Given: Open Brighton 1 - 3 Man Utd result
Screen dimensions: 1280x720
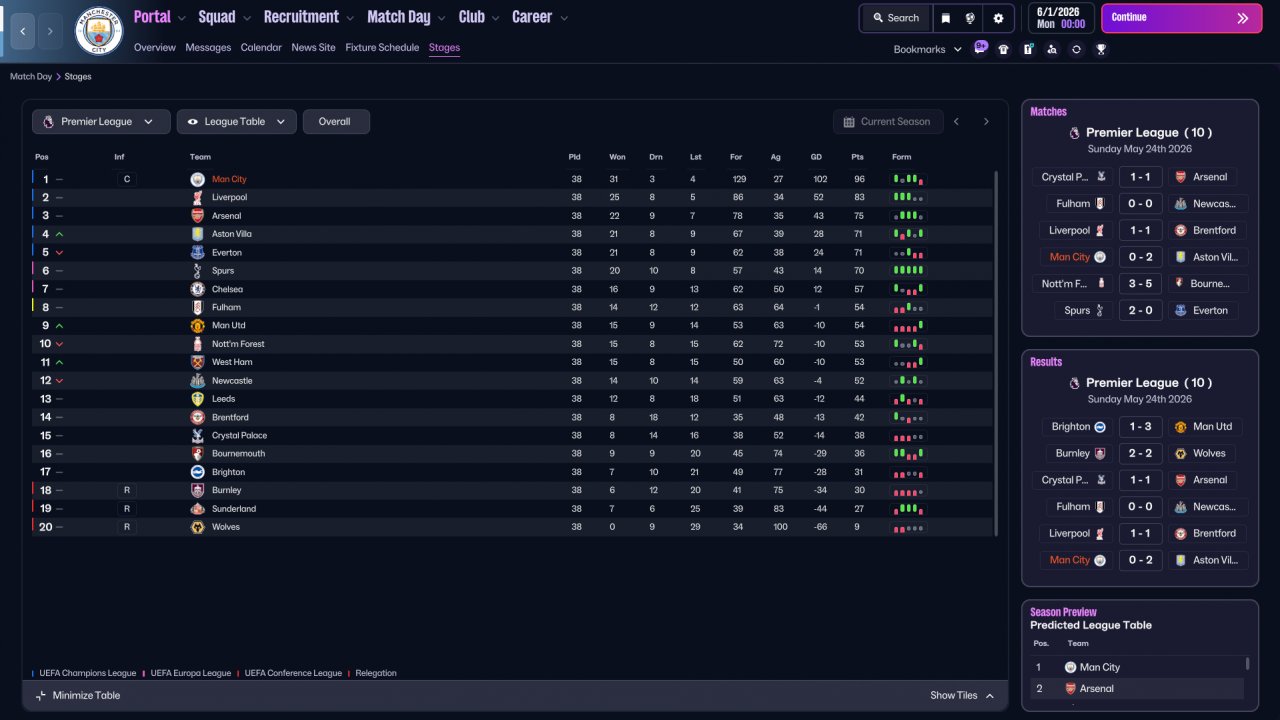Looking at the screenshot, I should (x=1140, y=427).
